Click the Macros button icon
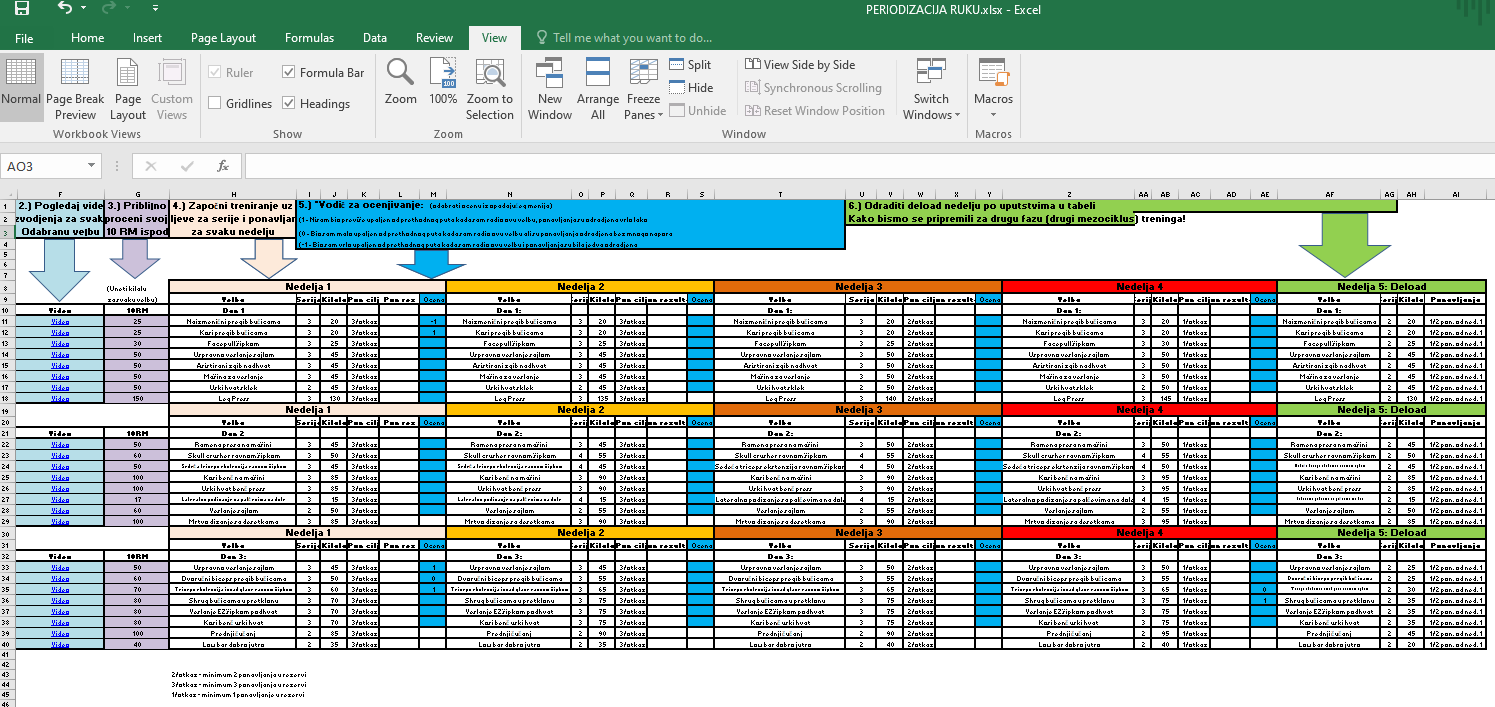Screen dimensions: 1495x707 (x=993, y=74)
